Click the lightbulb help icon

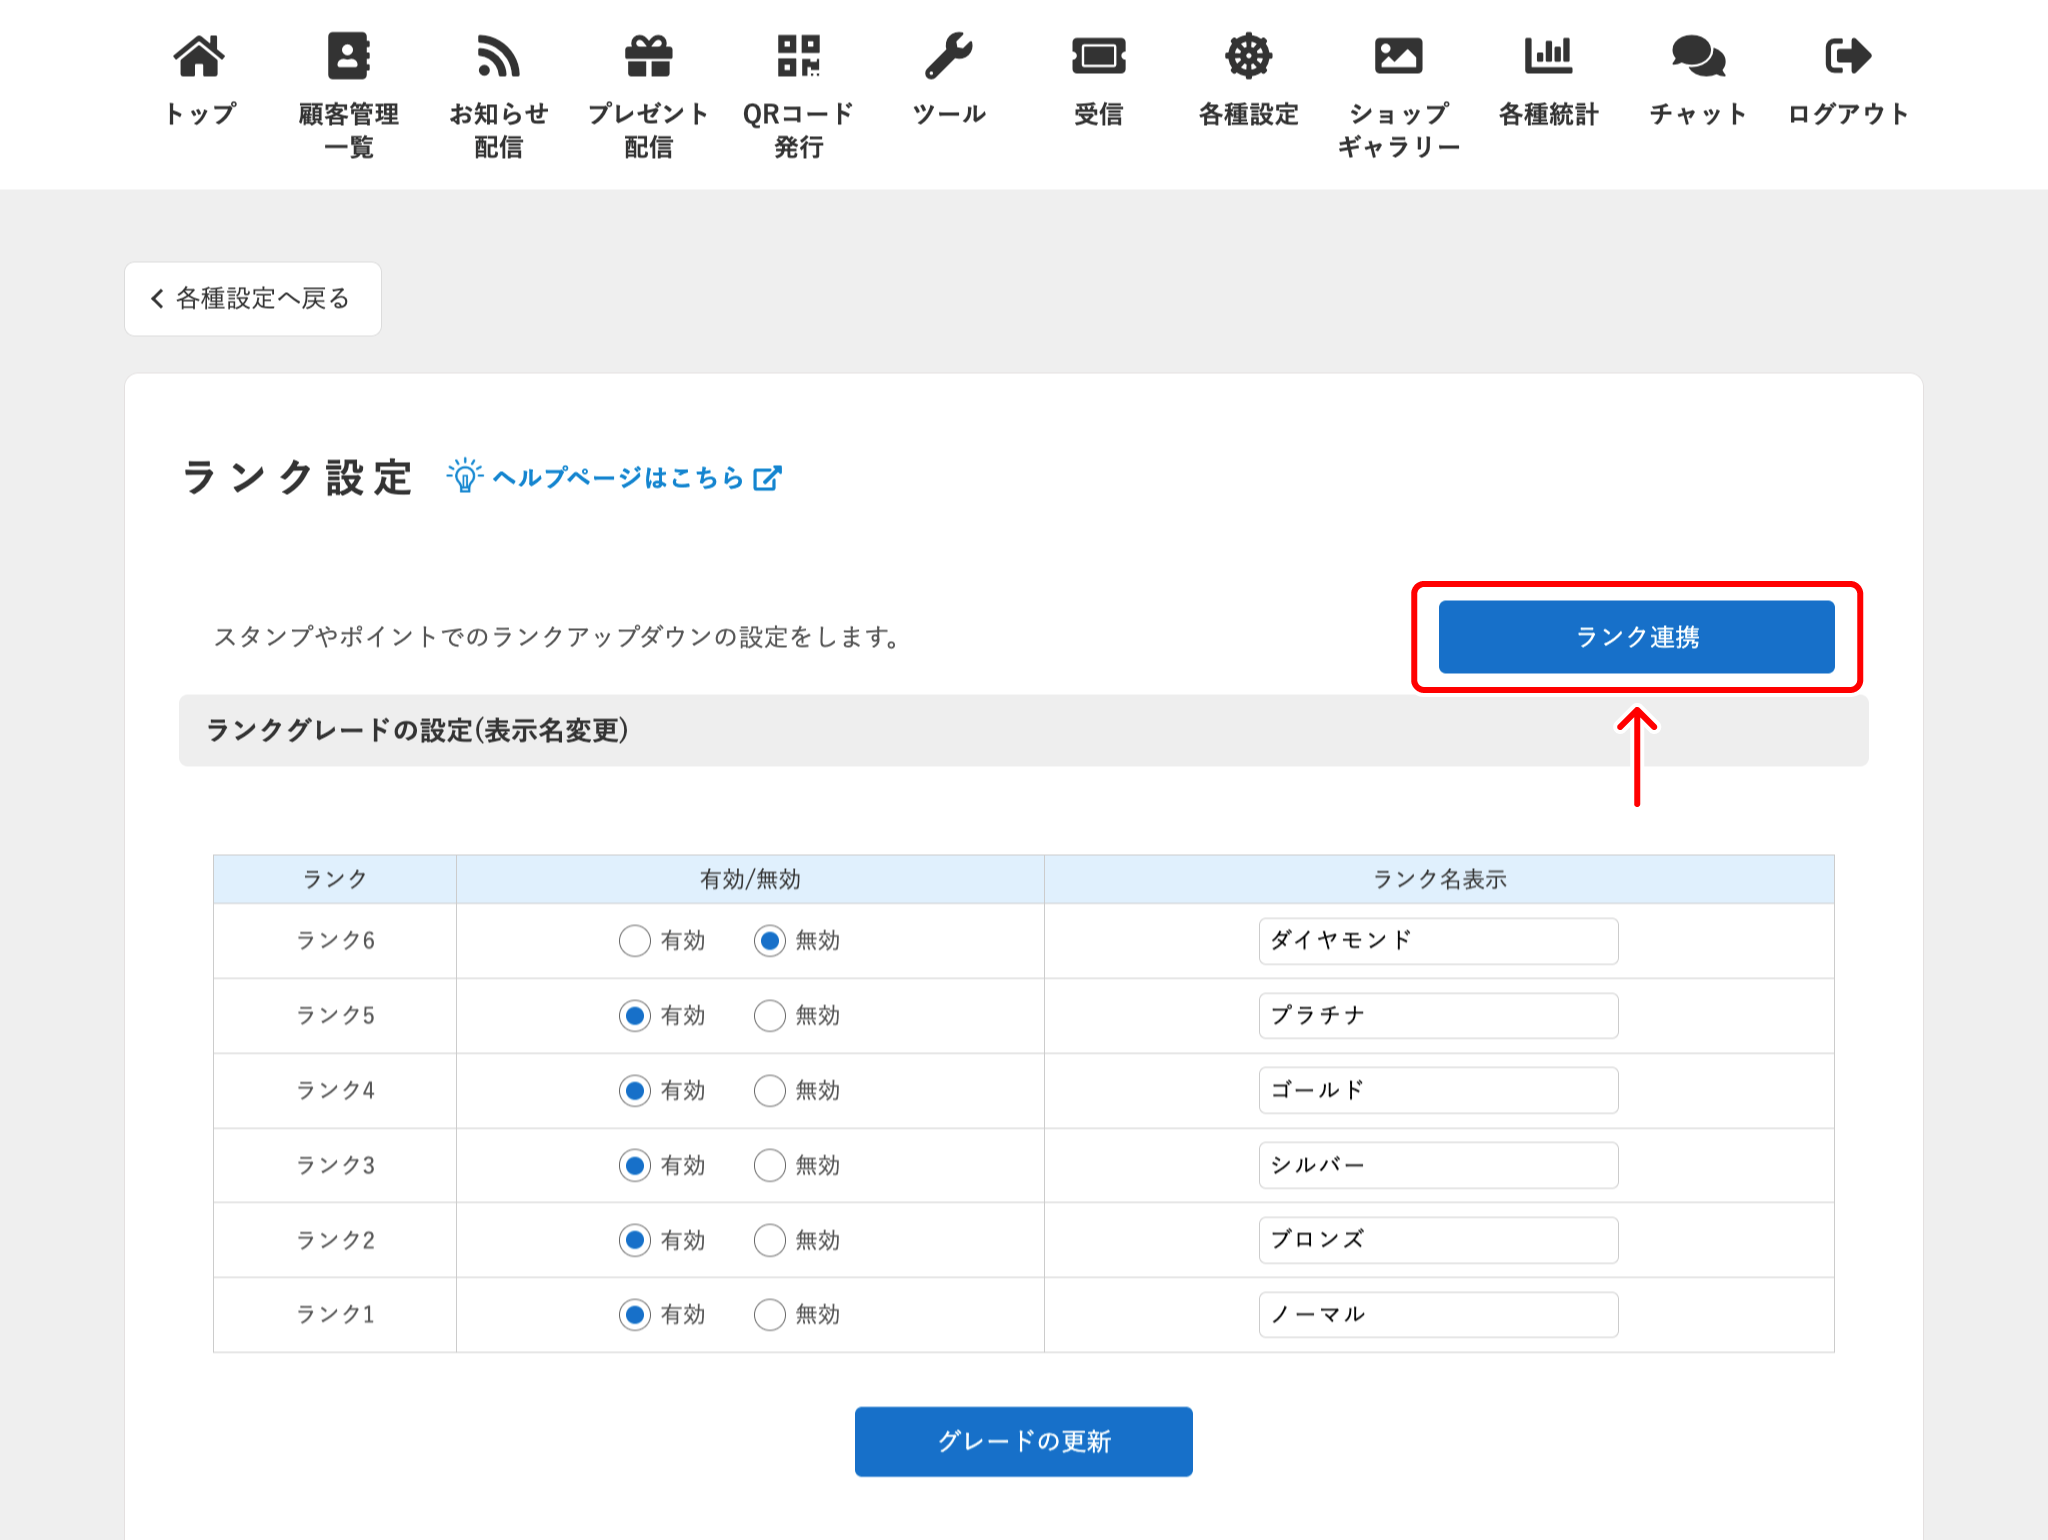coord(465,477)
